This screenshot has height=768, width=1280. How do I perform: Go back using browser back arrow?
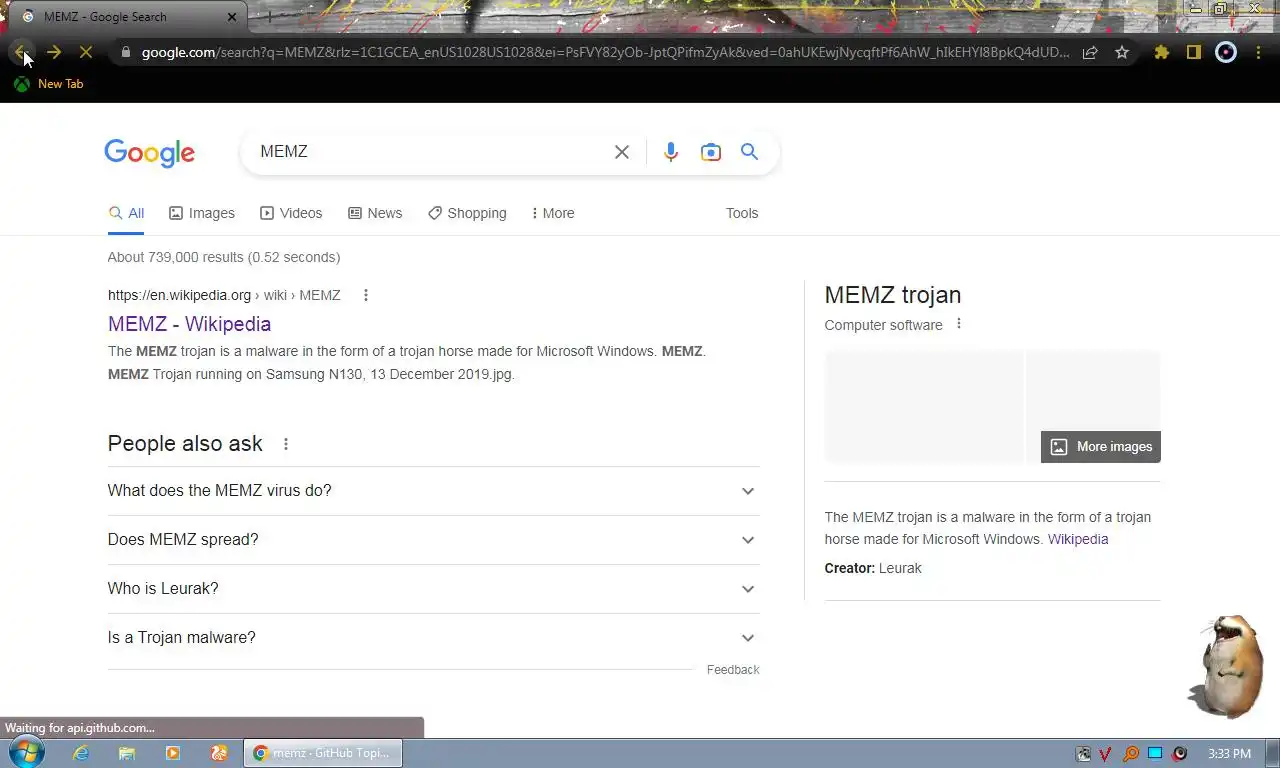21,52
